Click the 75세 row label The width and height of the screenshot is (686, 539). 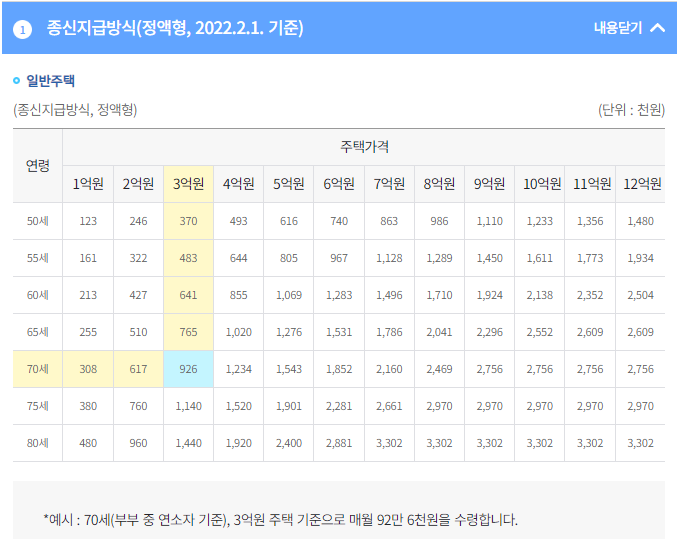[x=38, y=406]
